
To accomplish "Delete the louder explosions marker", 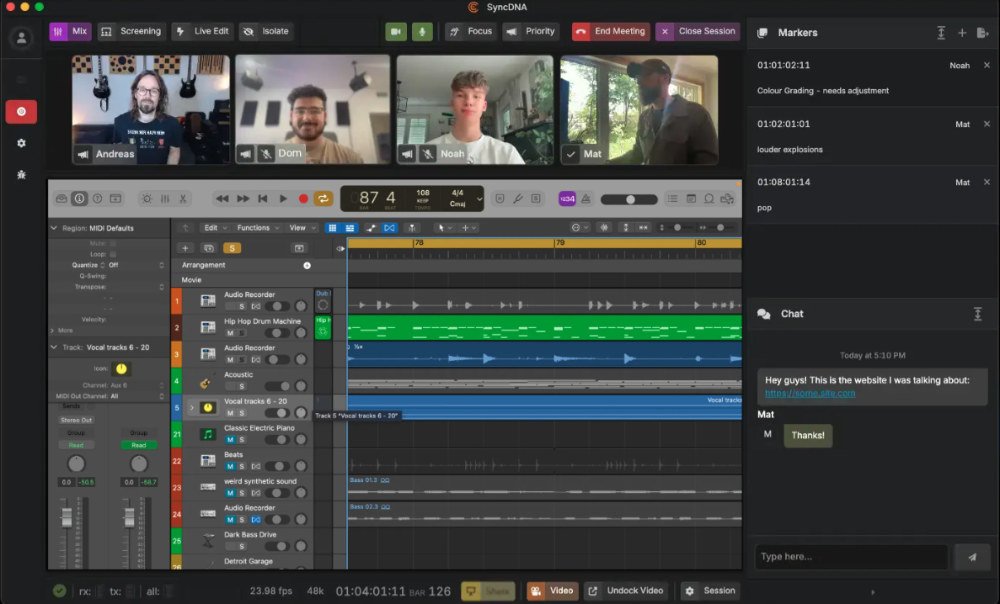I will click(987, 124).
